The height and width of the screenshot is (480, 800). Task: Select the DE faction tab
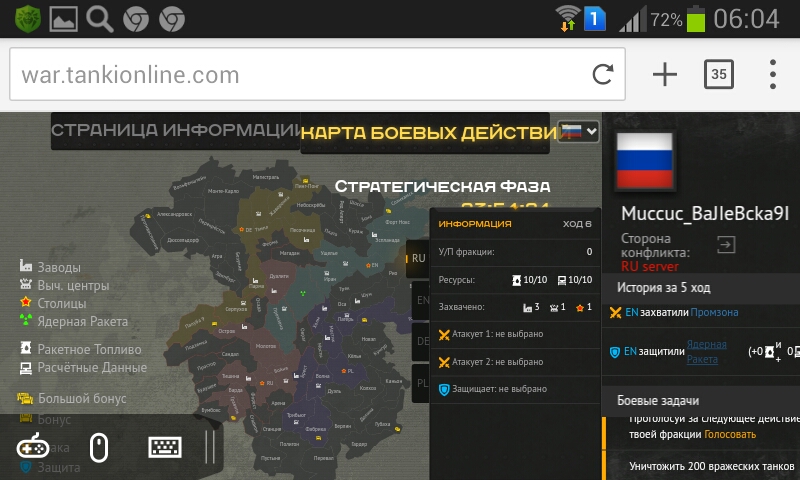coord(421,341)
